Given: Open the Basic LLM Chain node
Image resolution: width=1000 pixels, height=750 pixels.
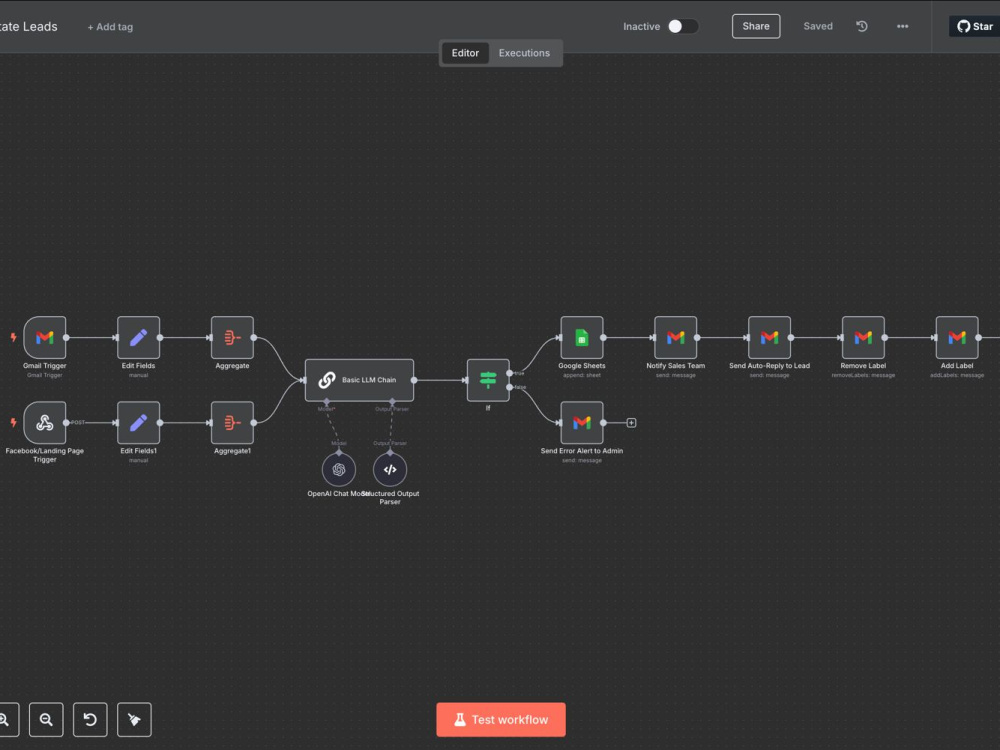Looking at the screenshot, I should click(359, 380).
